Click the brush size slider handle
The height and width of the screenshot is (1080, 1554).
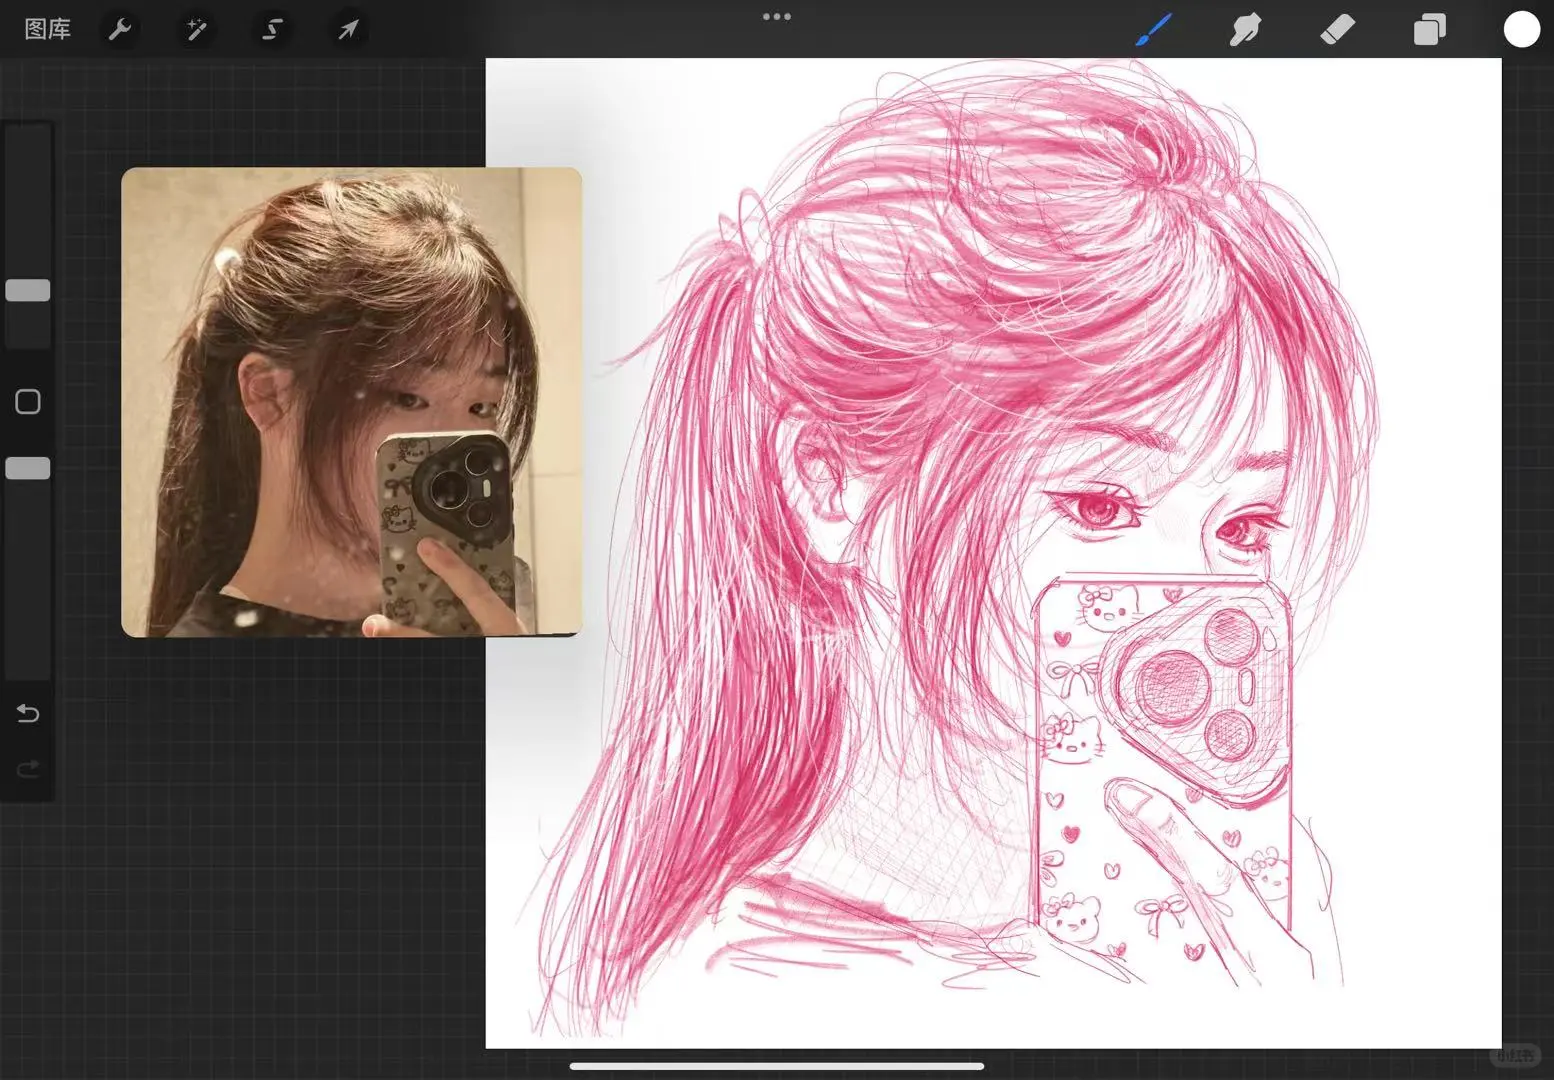coord(28,290)
